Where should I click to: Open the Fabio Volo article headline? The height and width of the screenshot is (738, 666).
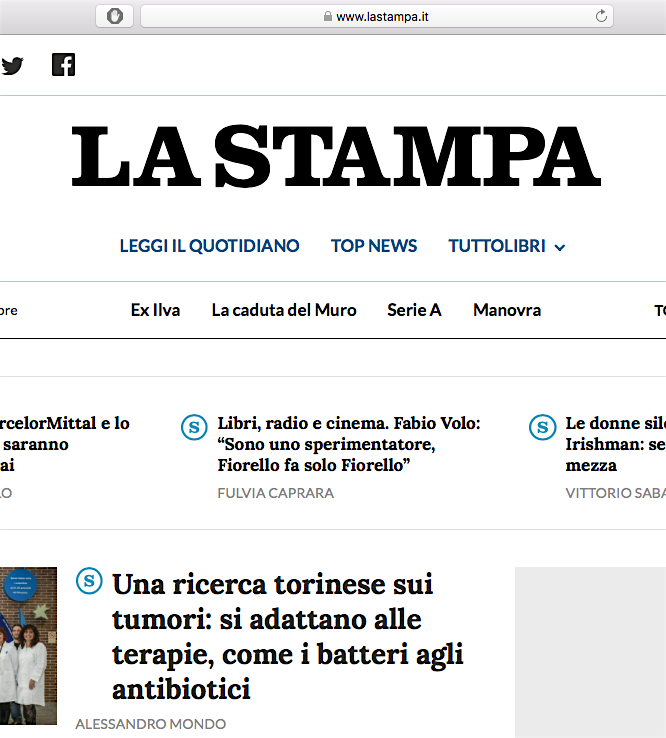pos(349,444)
